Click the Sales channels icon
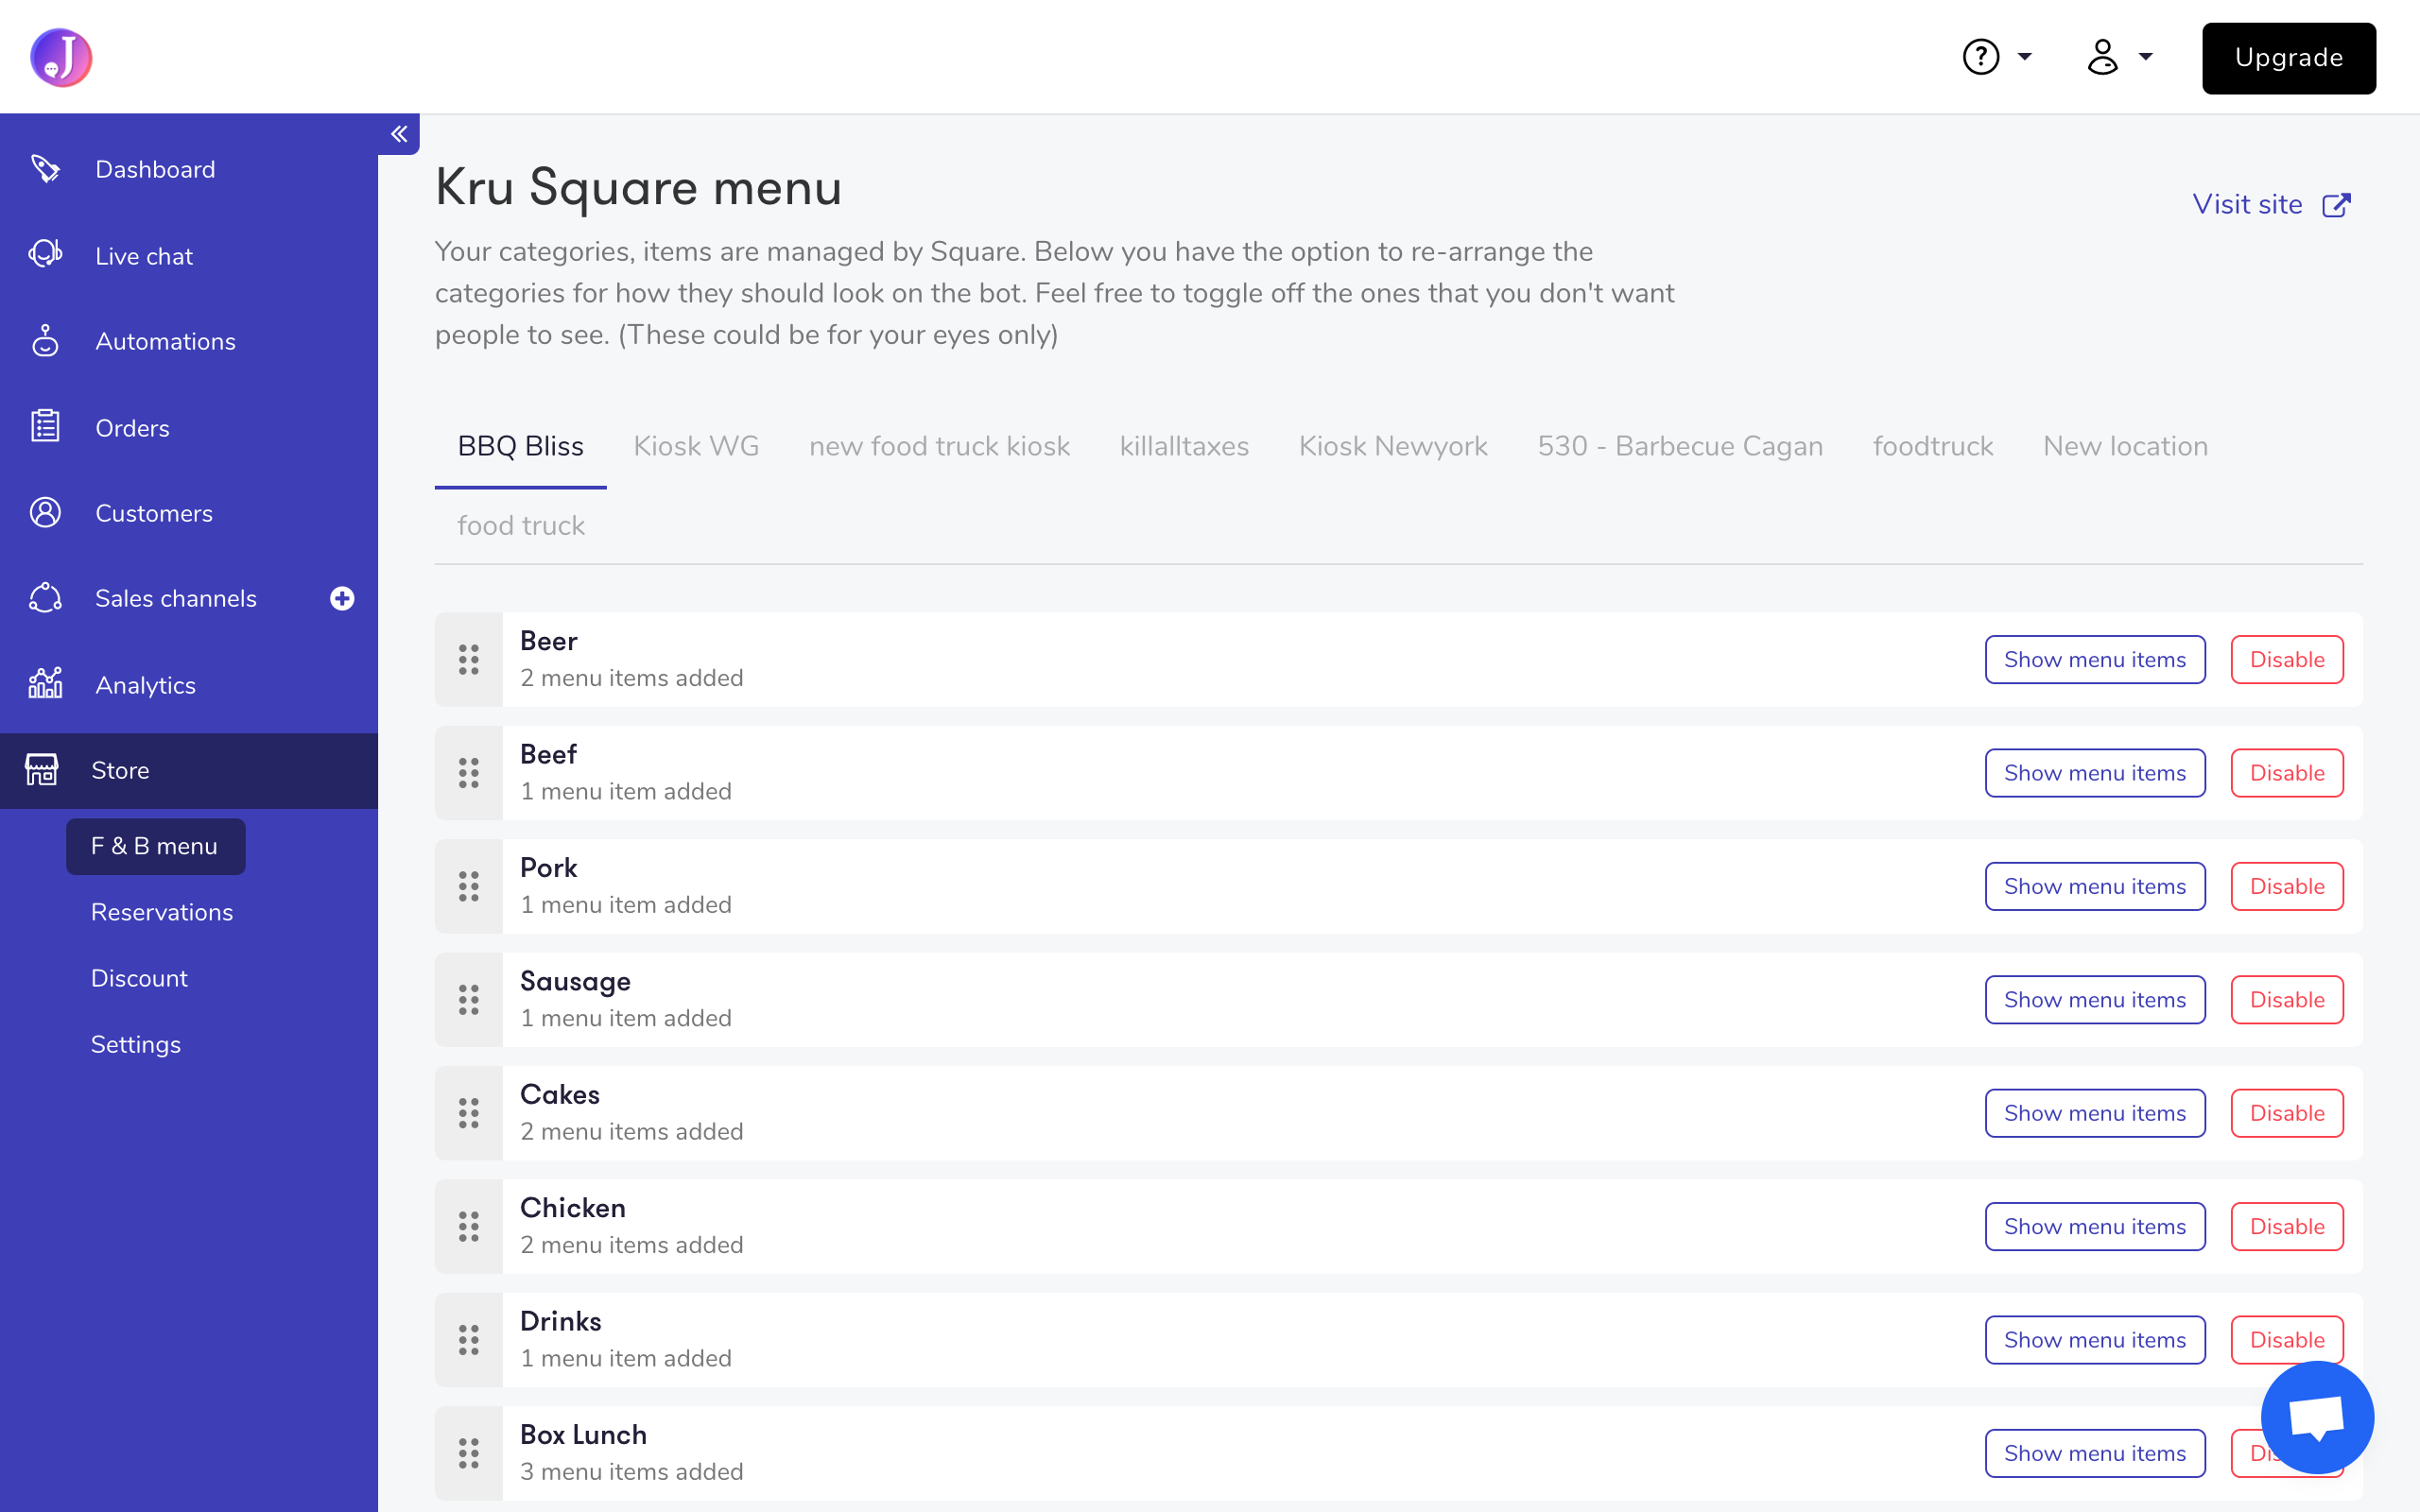Screen dimensions: 2420x1512 45,598
